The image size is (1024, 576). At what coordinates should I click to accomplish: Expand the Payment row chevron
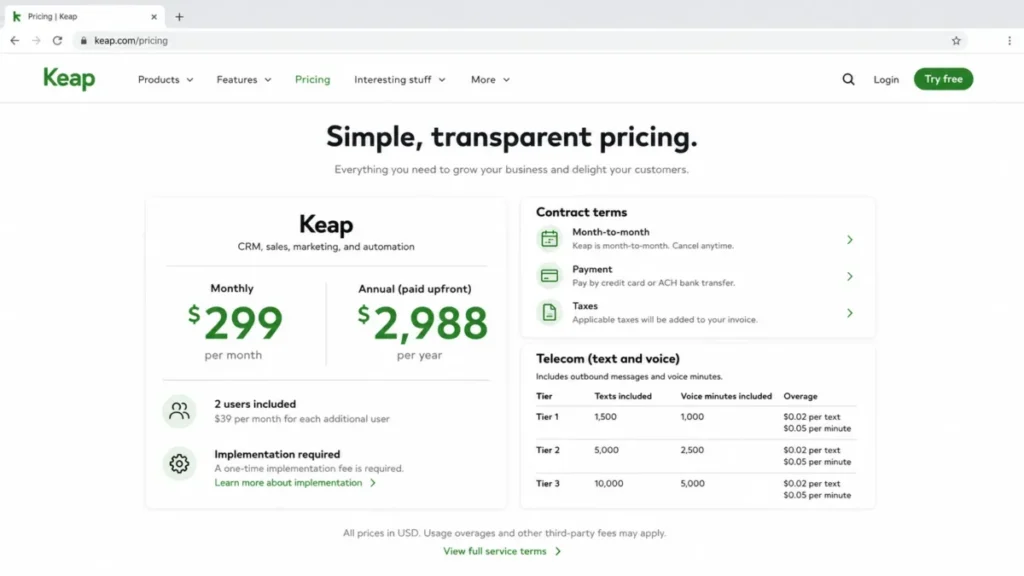(x=850, y=276)
